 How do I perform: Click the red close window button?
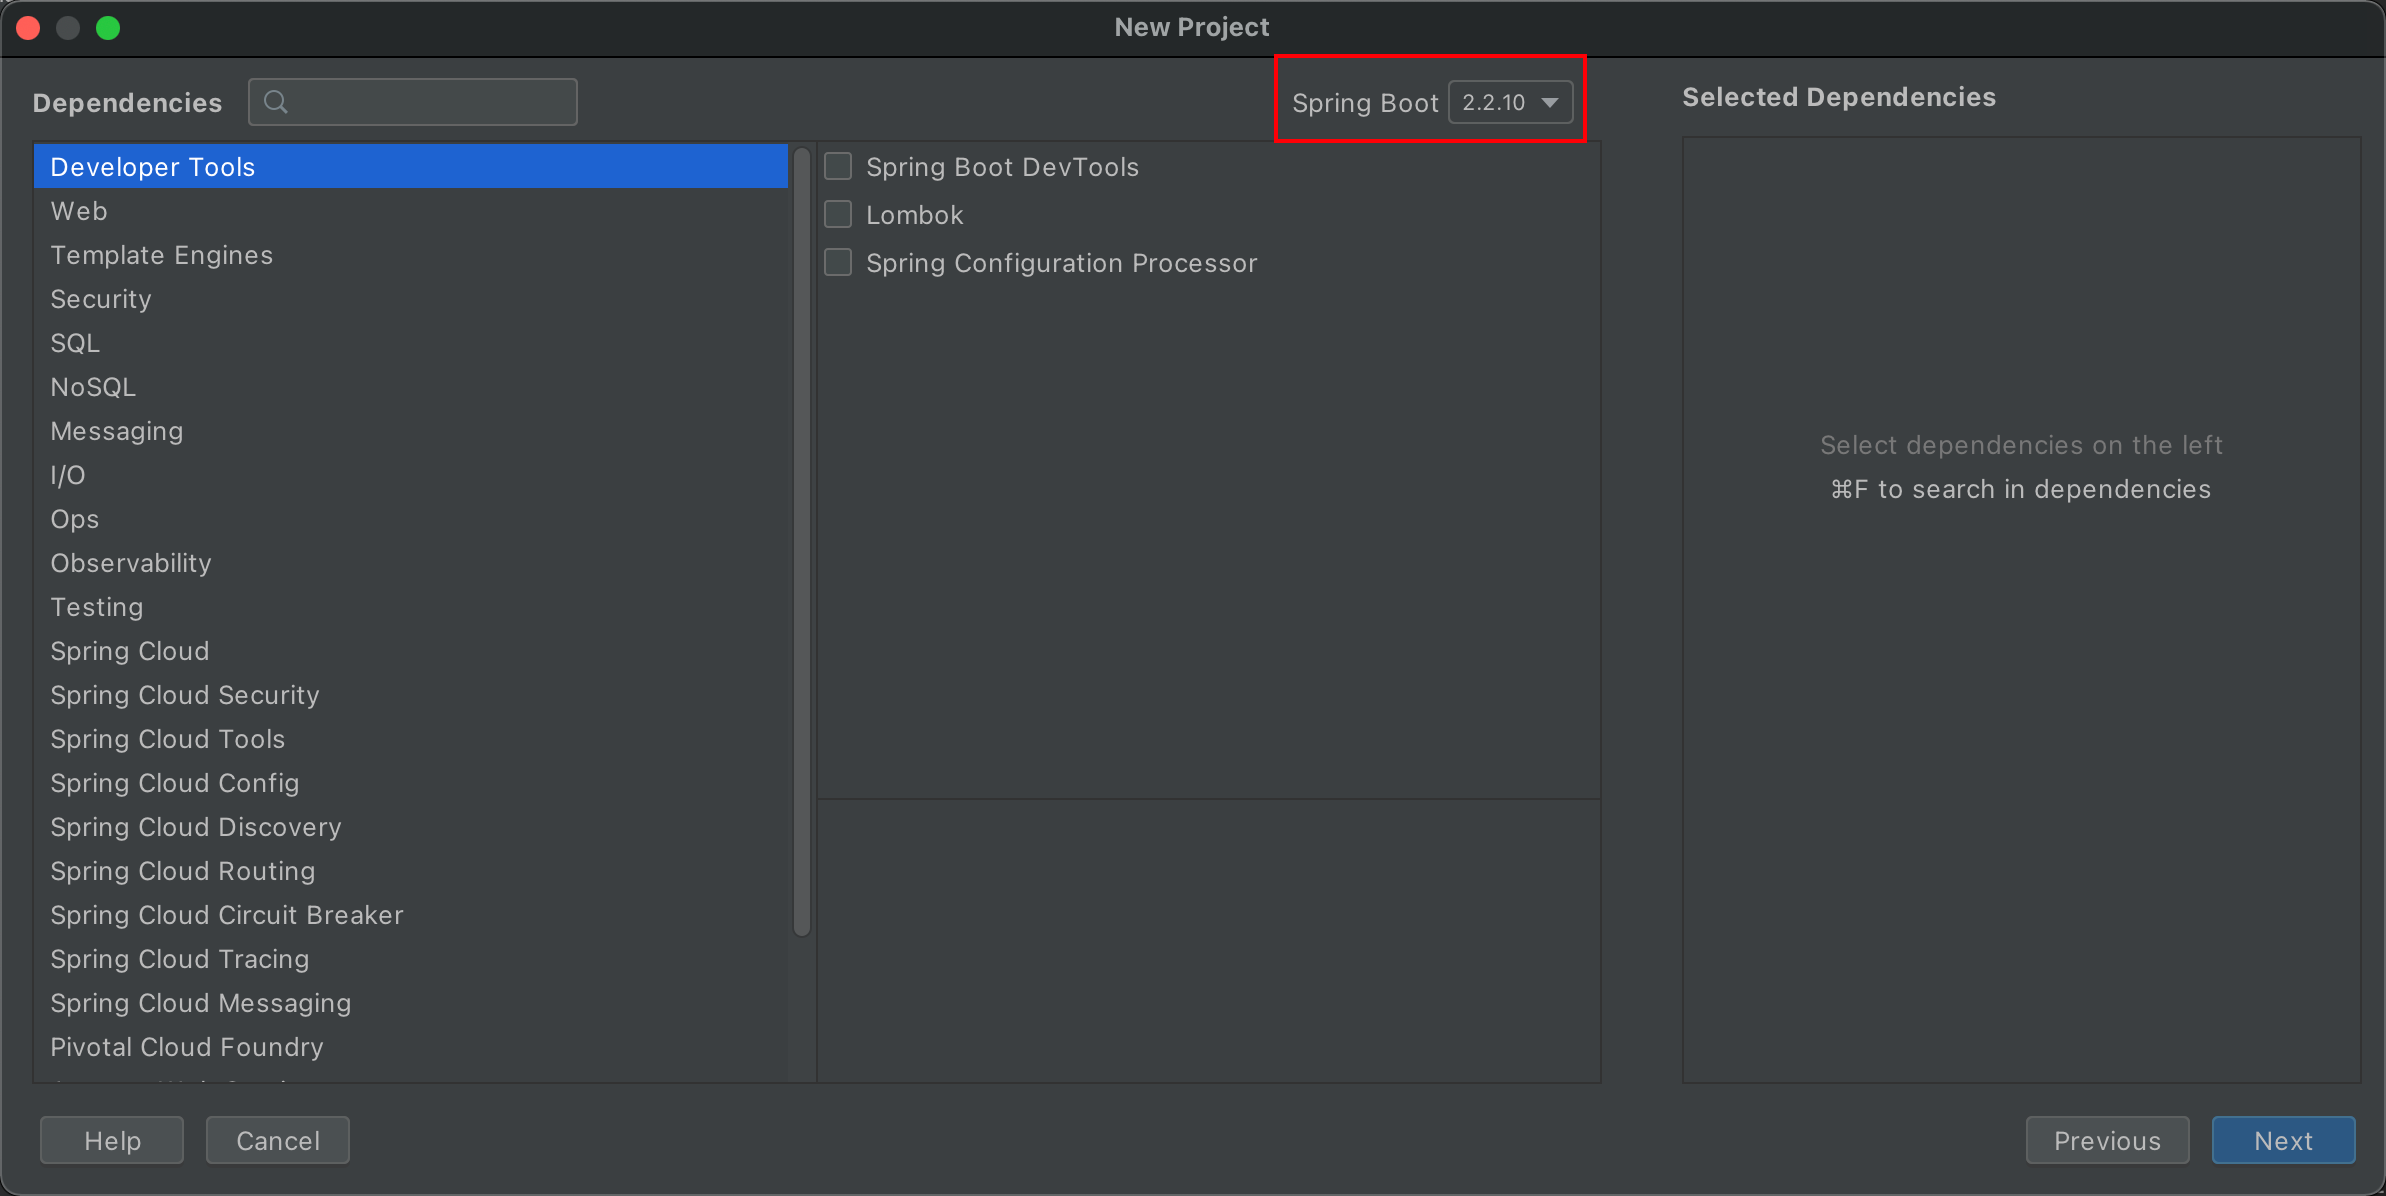28,27
